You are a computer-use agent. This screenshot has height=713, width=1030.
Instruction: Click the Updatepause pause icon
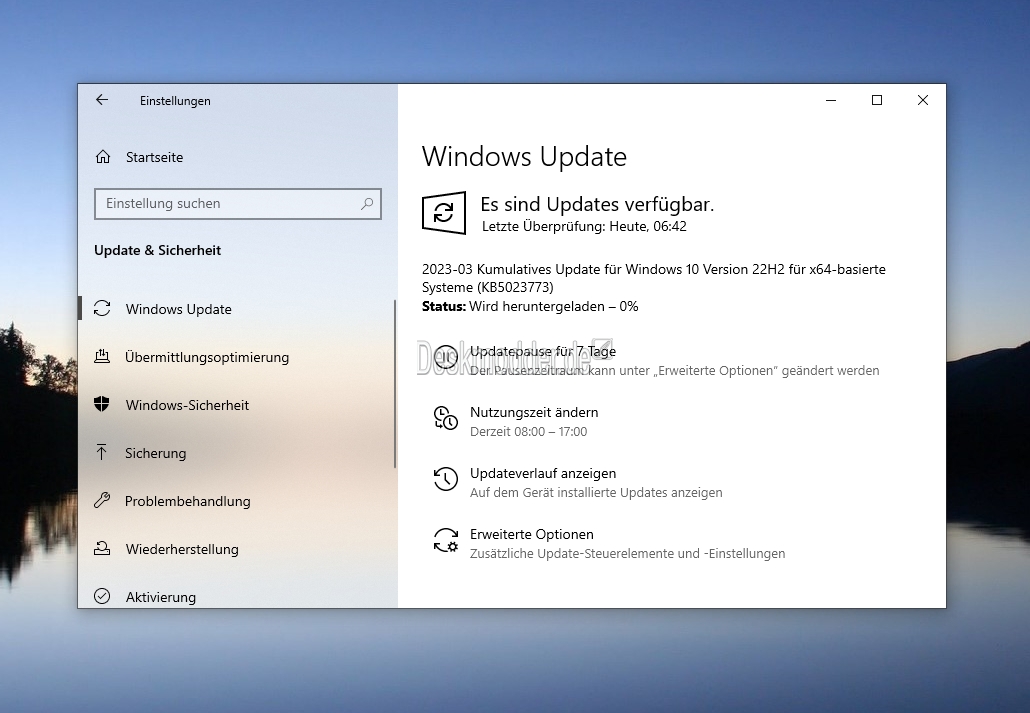tap(446, 357)
